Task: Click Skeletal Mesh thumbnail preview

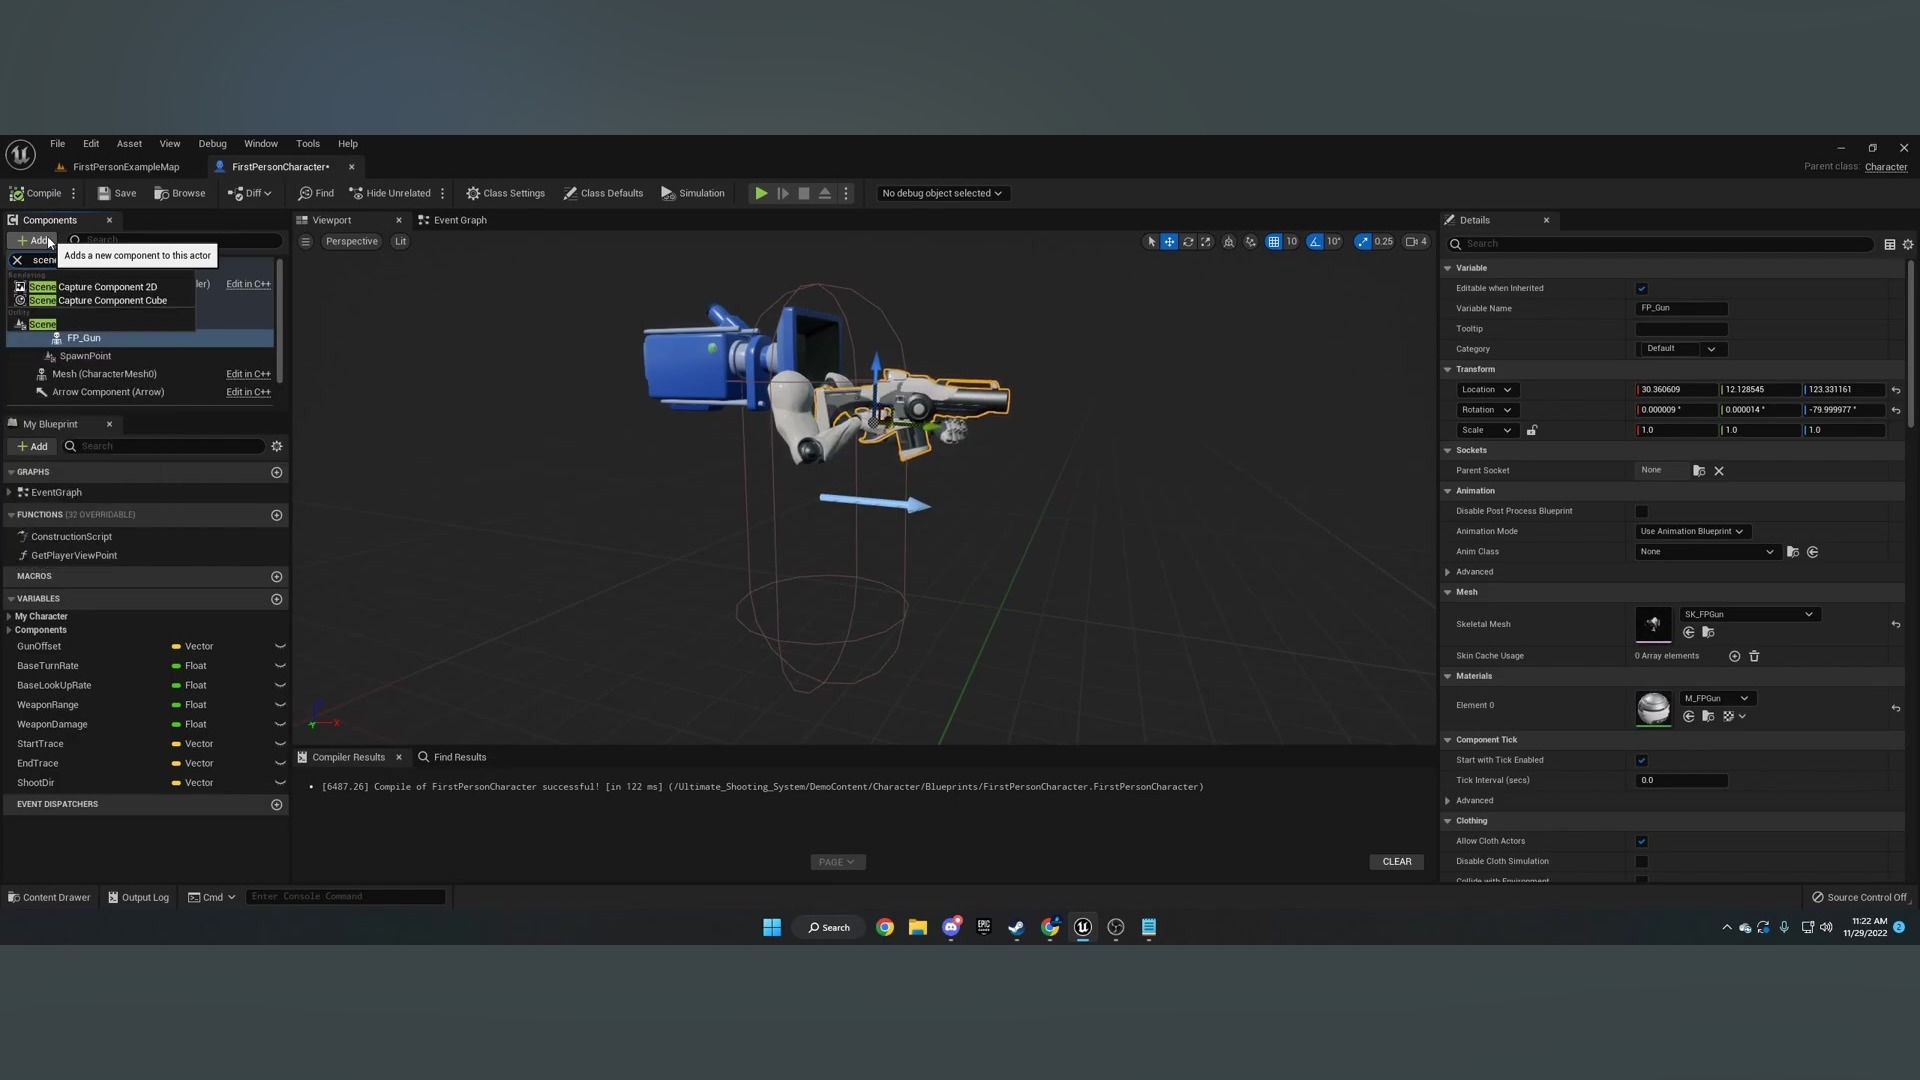Action: point(1653,624)
